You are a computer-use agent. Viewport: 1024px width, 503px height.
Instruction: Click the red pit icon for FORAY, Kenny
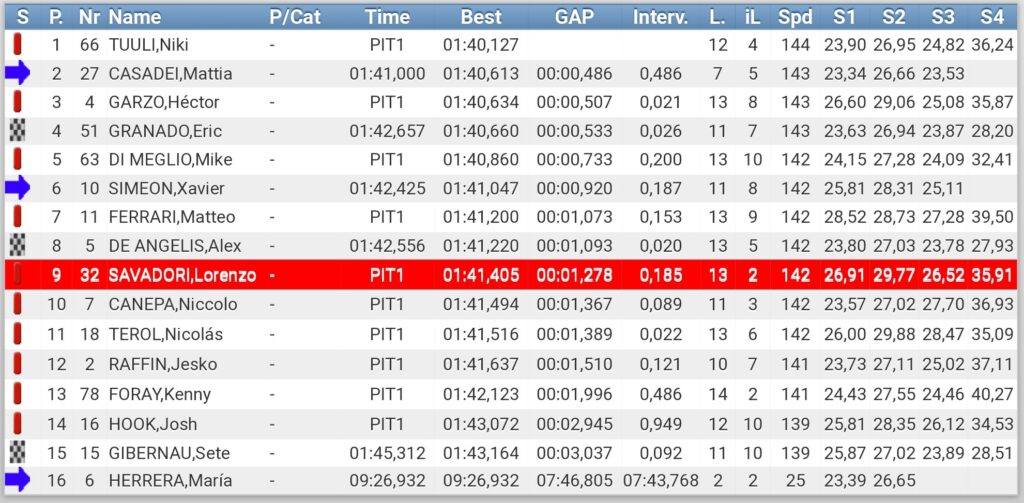(x=17, y=394)
